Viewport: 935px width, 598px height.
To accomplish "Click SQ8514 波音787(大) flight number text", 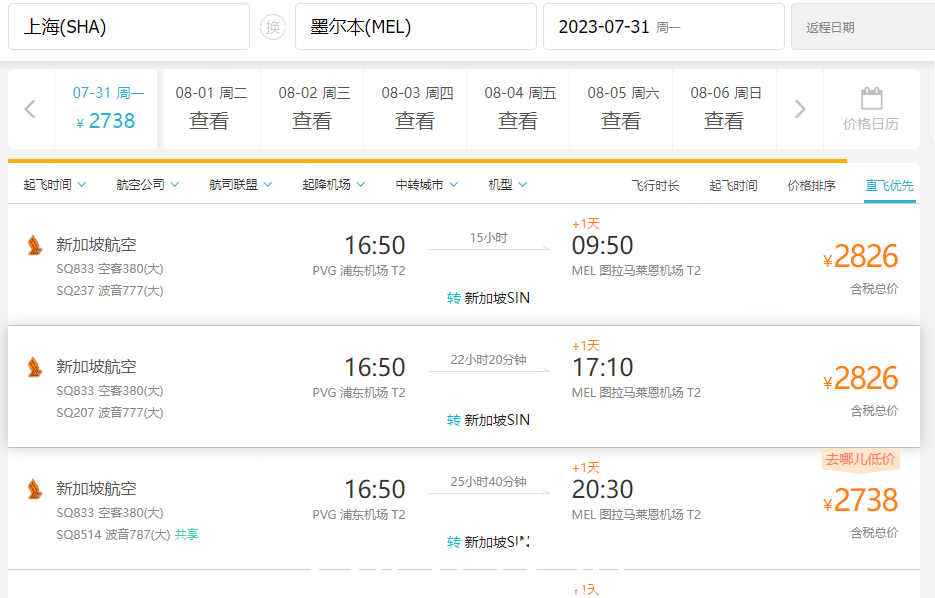I will [113, 535].
